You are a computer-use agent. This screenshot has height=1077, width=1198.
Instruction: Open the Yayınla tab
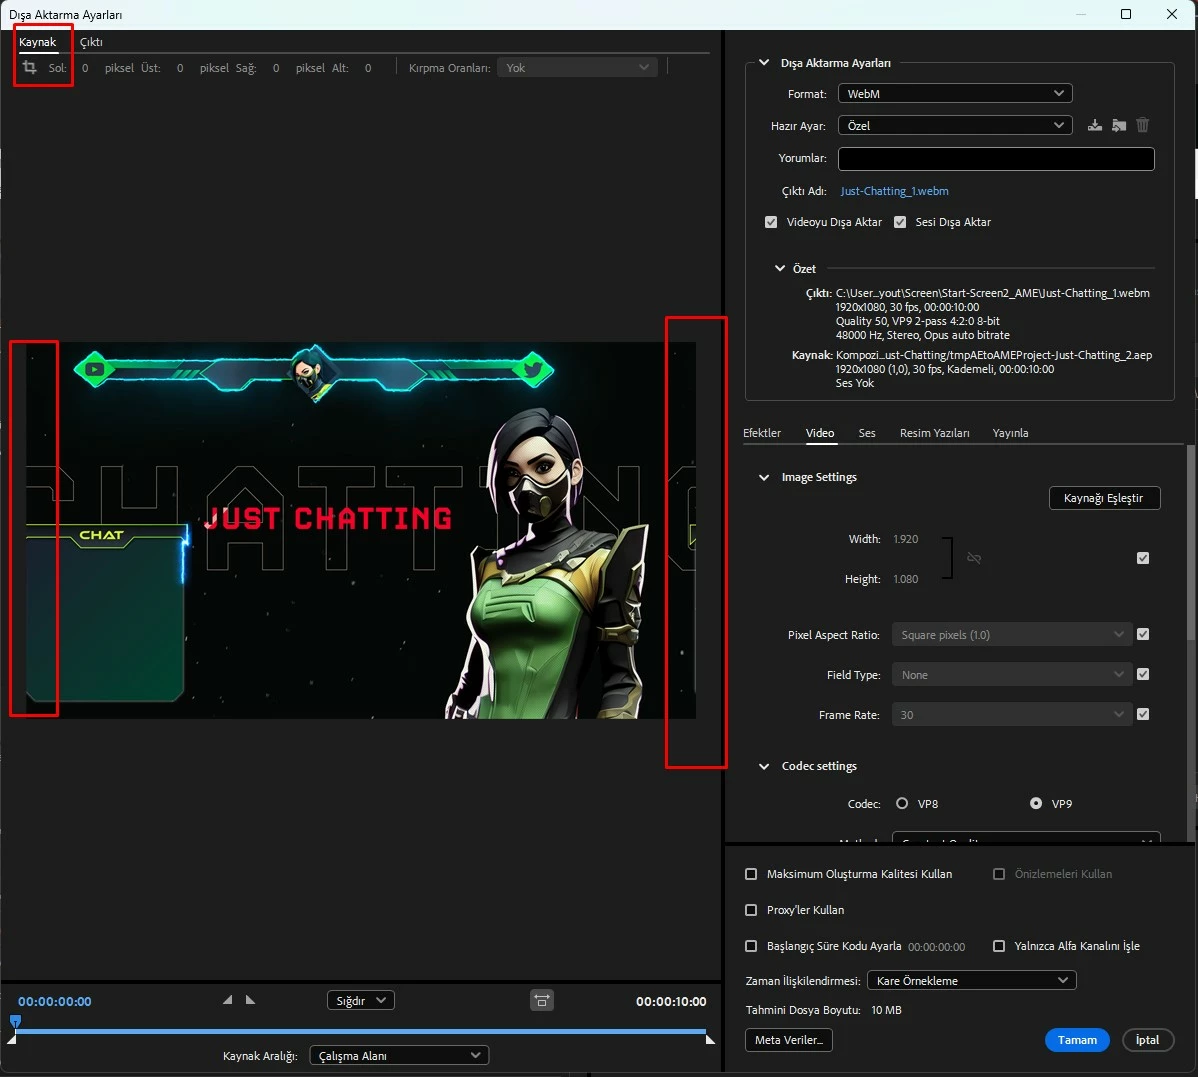1010,433
